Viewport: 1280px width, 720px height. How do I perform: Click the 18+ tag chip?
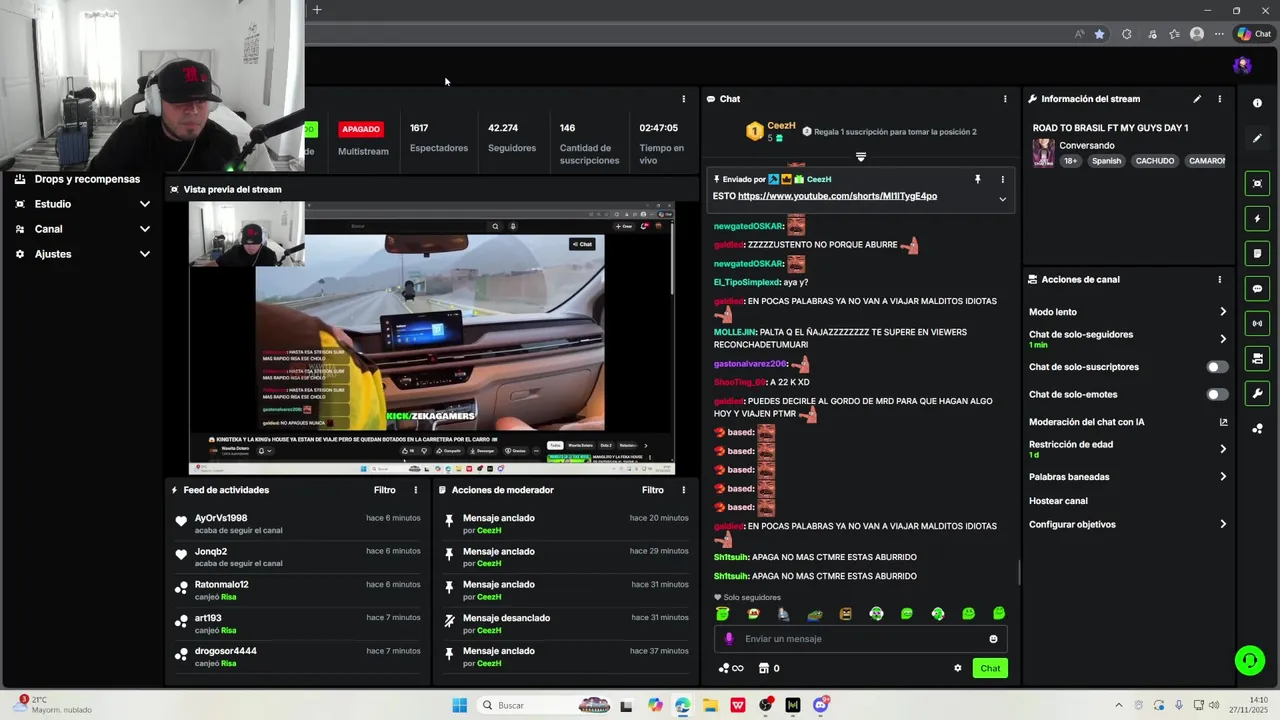pyautogui.click(x=1071, y=161)
